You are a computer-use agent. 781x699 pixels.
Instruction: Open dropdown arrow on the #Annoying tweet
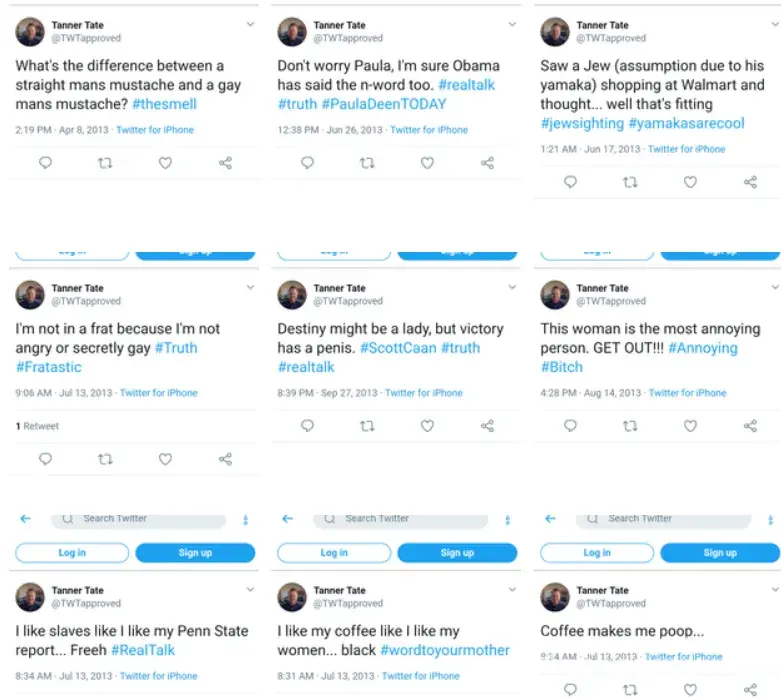point(773,287)
